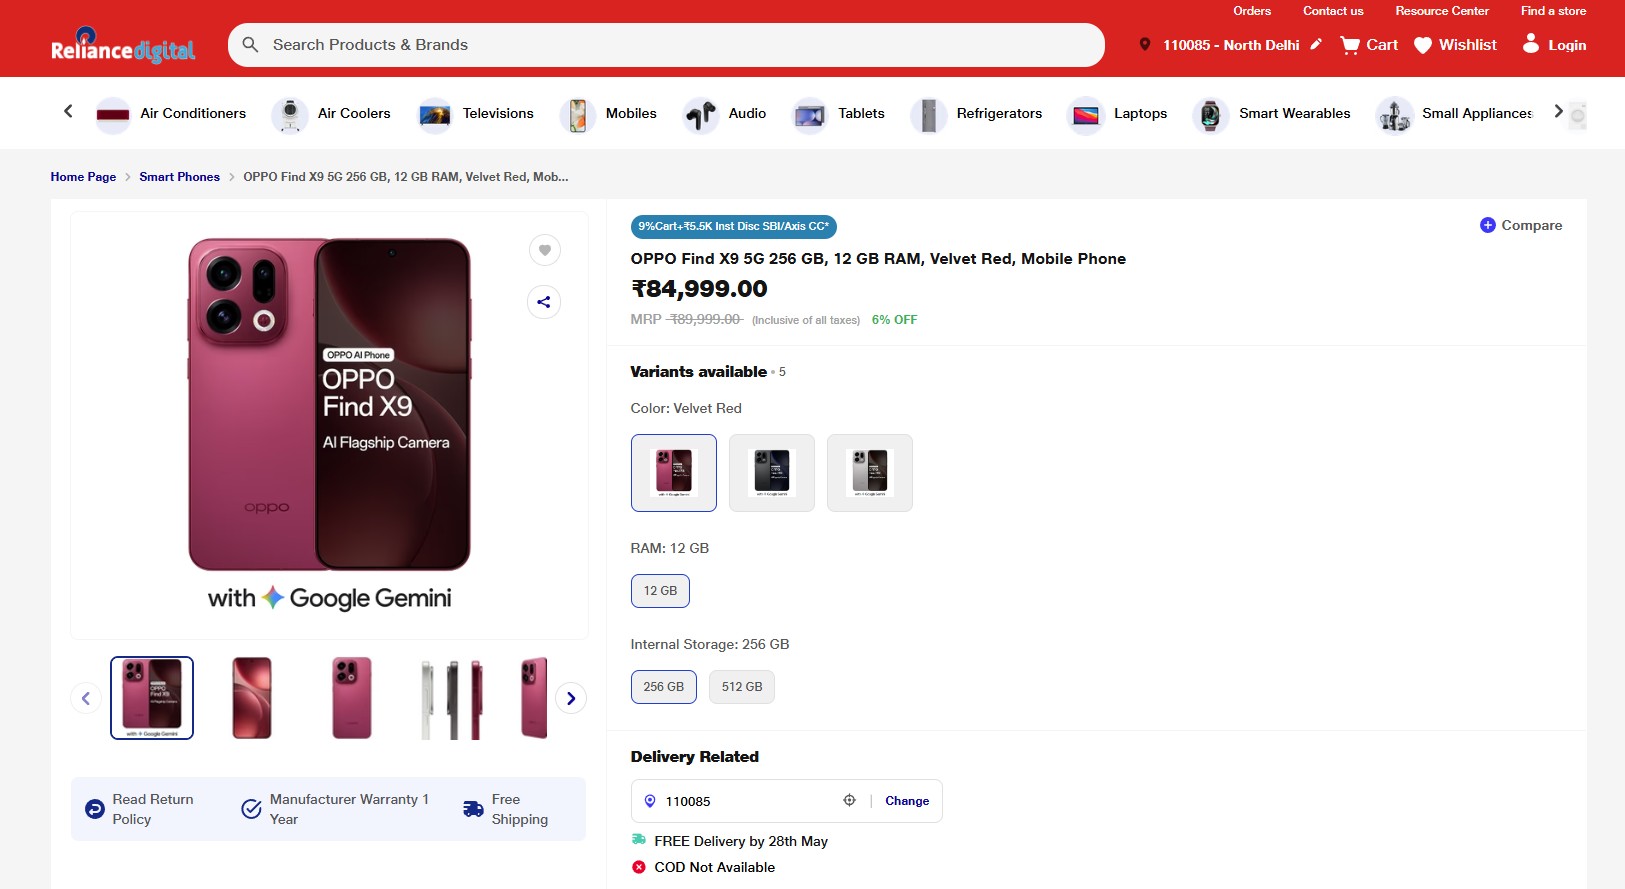Screen dimensions: 1625x889
Task: Select 12 GB RAM option
Action: click(x=660, y=591)
